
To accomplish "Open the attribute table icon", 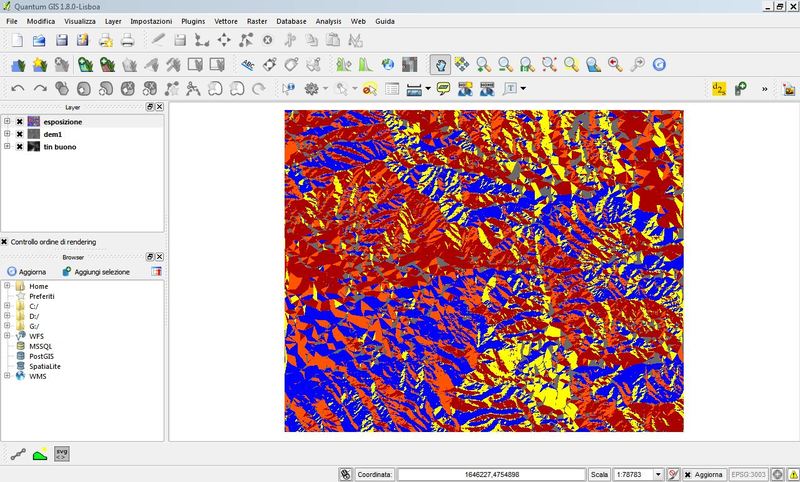I will point(392,89).
